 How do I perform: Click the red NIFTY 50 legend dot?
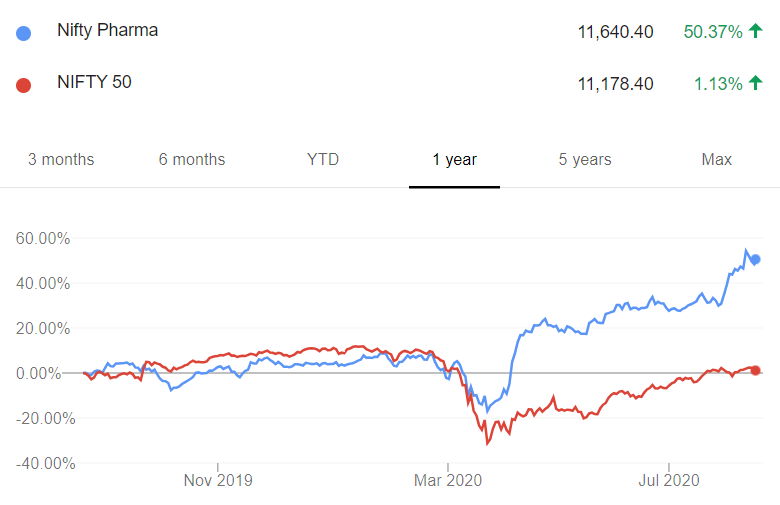(23, 86)
